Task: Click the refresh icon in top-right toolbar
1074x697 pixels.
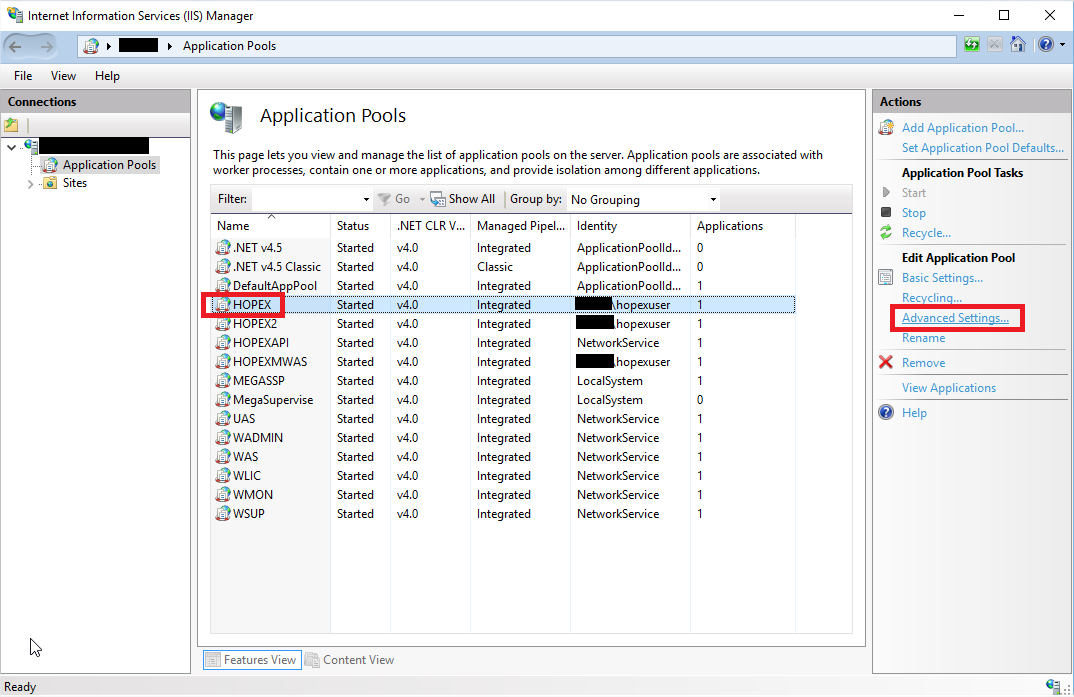Action: click(x=972, y=45)
